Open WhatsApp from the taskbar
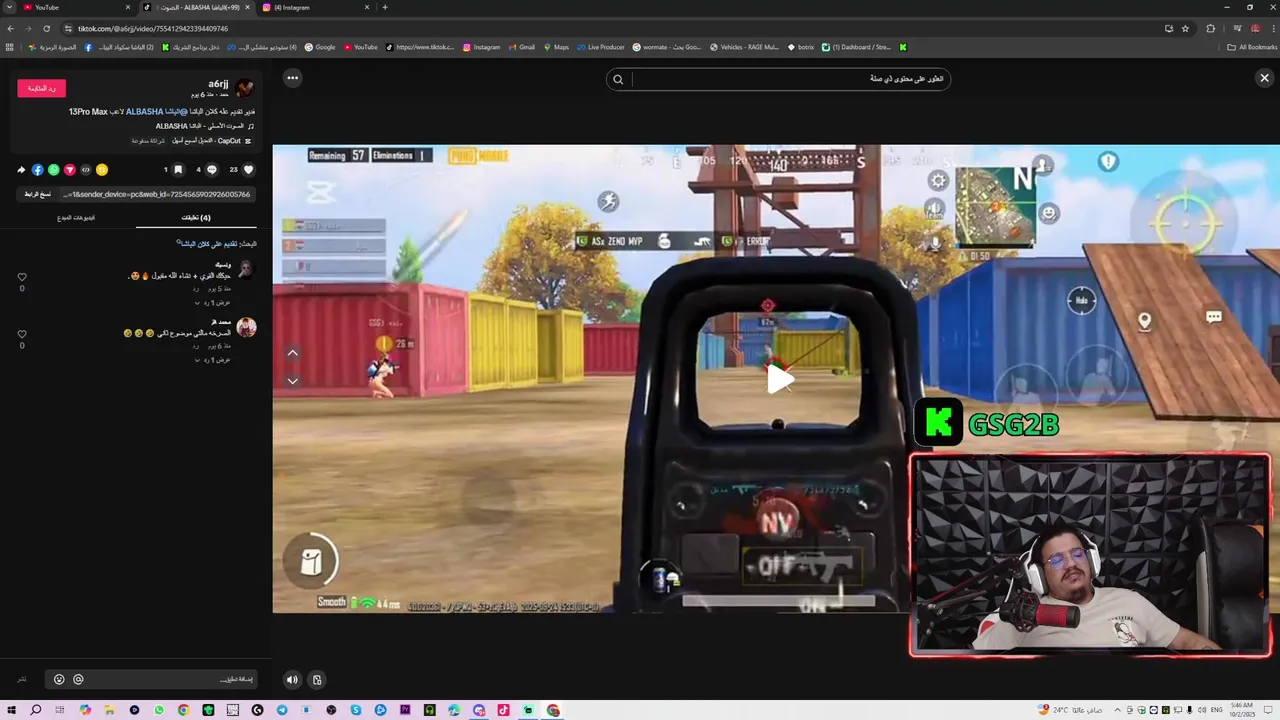 [x=159, y=710]
